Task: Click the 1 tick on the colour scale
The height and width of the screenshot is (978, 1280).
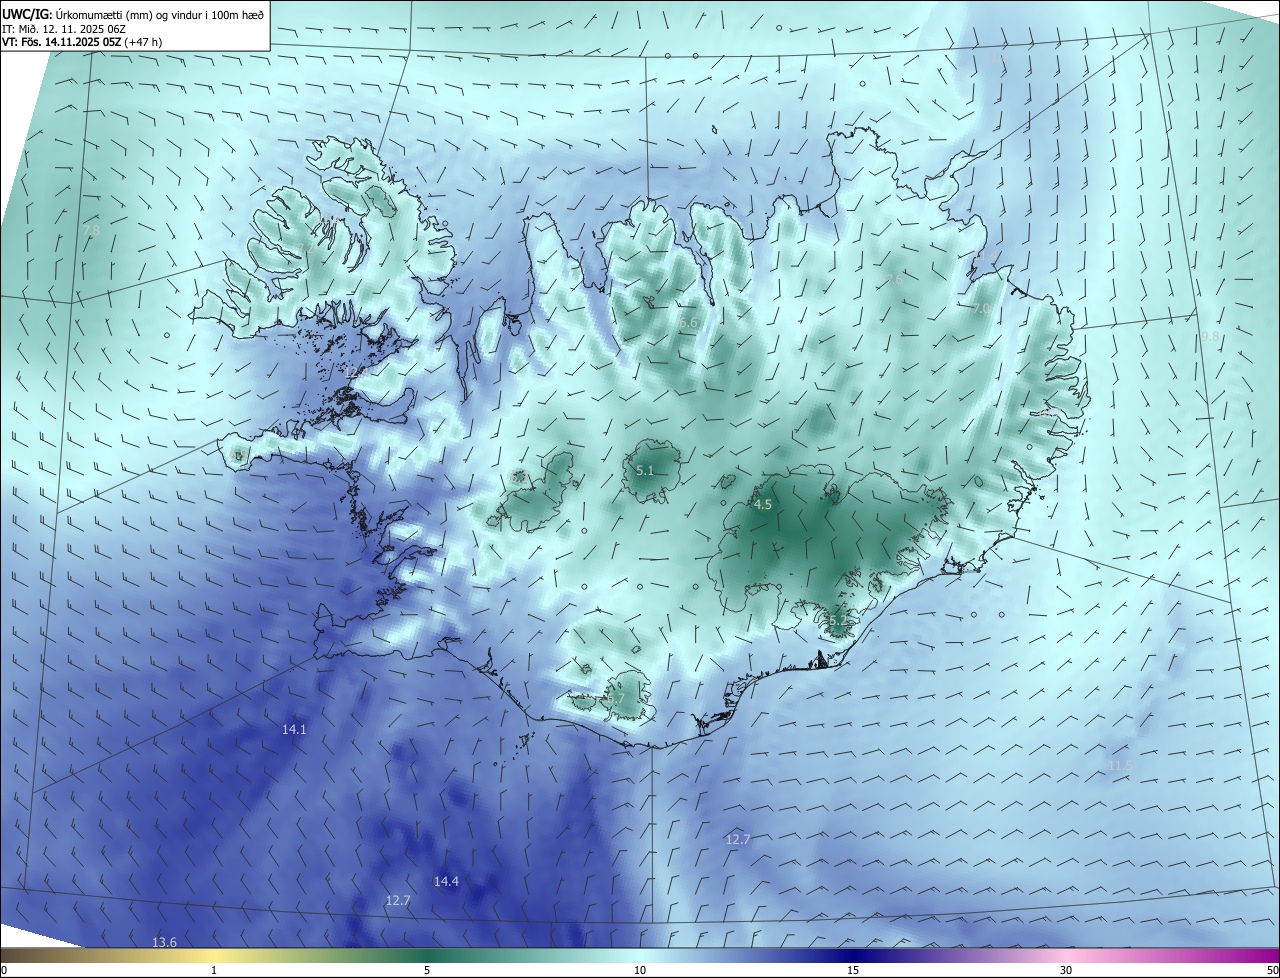Action: pos(215,970)
